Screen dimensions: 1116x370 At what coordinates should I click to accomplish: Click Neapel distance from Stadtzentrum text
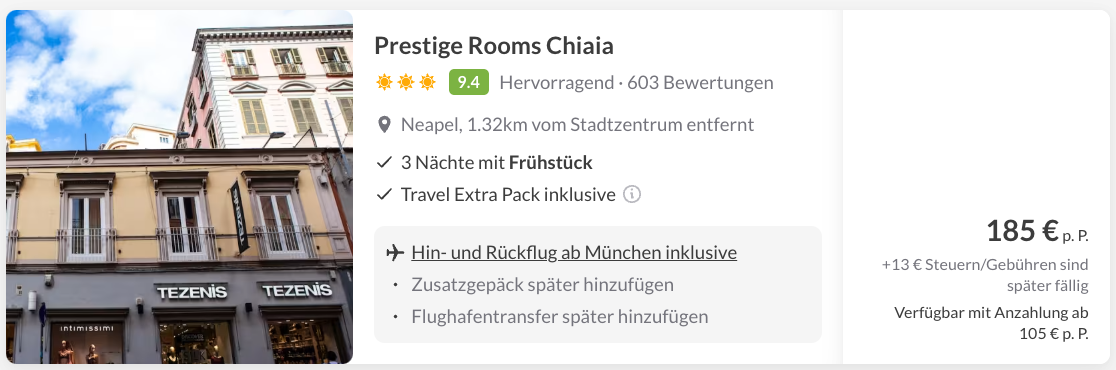point(577,125)
